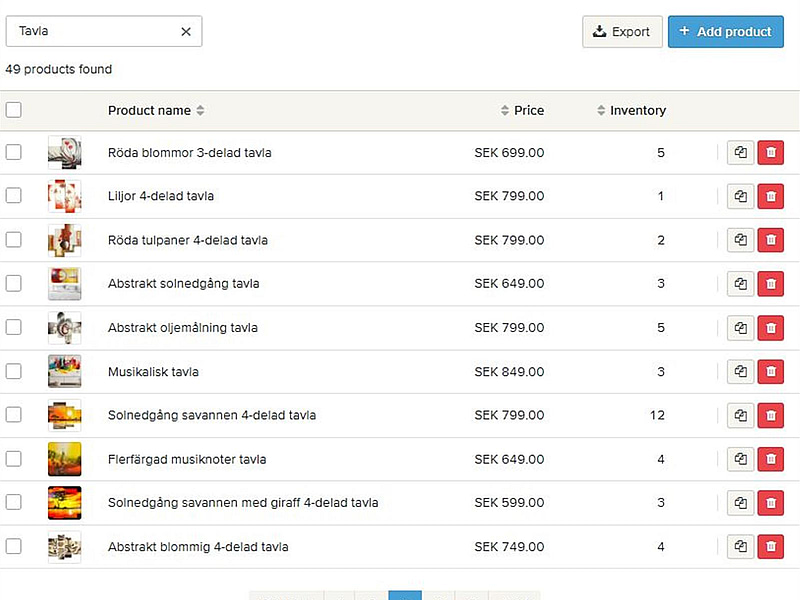The width and height of the screenshot is (800, 600).
Task: Open the Musikalisk tavla product name link
Action: click(153, 372)
